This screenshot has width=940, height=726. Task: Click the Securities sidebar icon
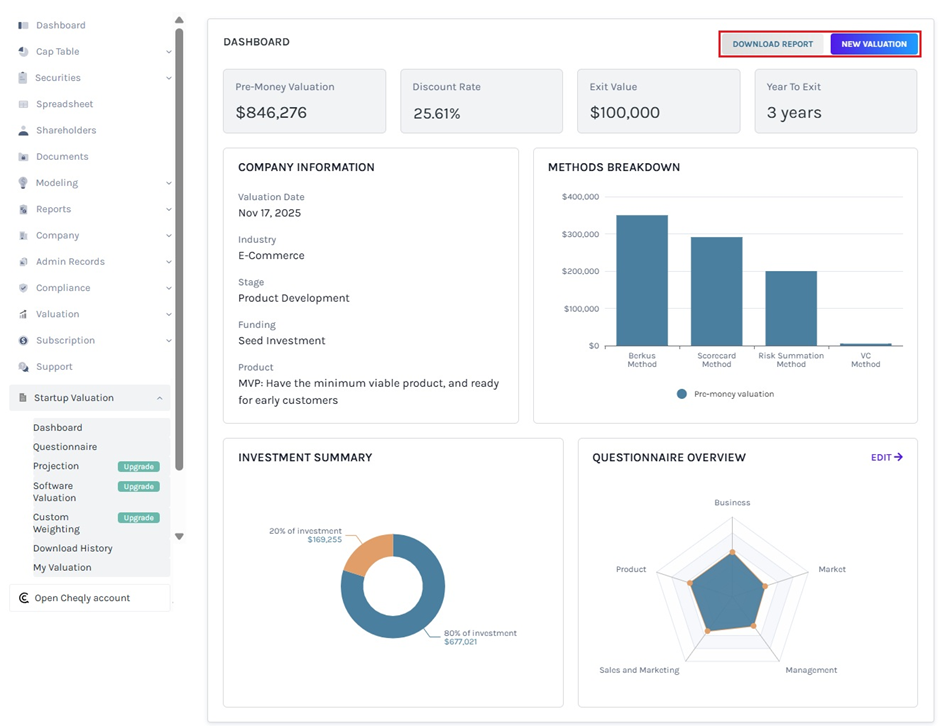pyautogui.click(x=25, y=77)
